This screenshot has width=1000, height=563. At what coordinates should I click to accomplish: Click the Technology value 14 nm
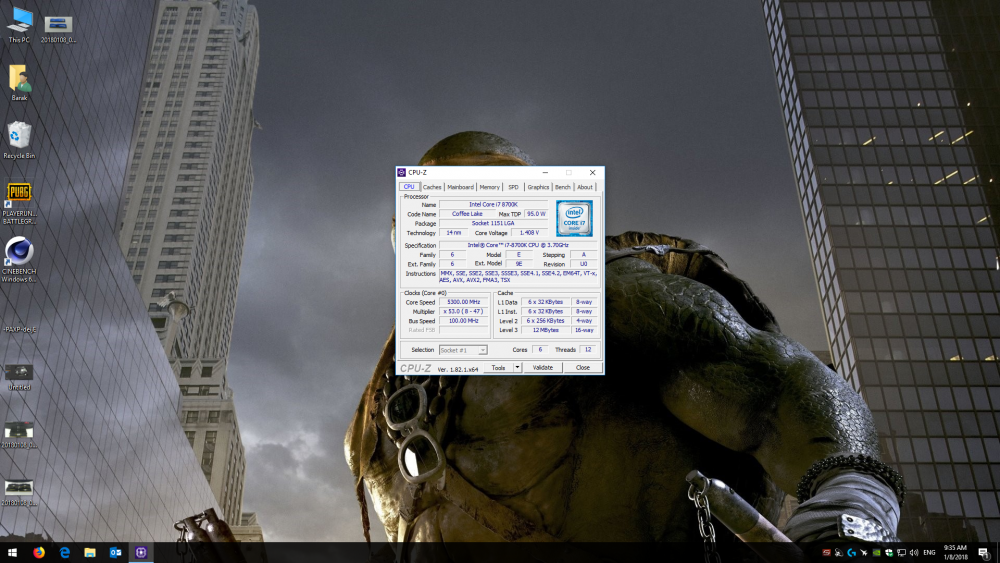tap(453, 233)
